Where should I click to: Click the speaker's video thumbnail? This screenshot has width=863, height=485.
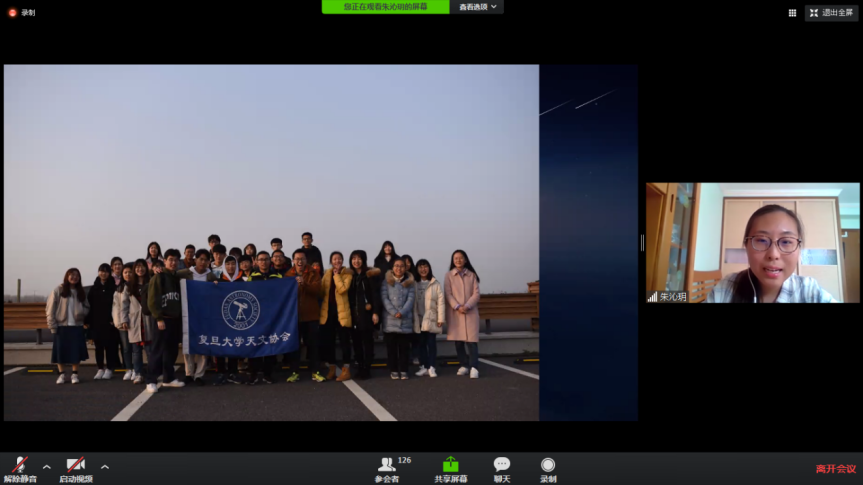pos(752,242)
